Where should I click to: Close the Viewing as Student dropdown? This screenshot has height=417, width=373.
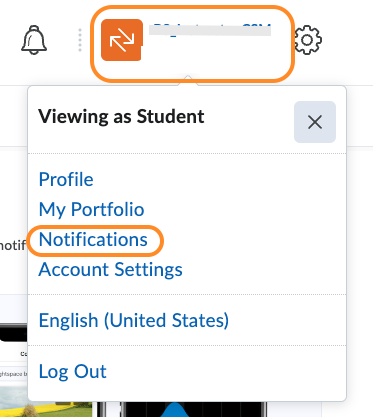(315, 122)
